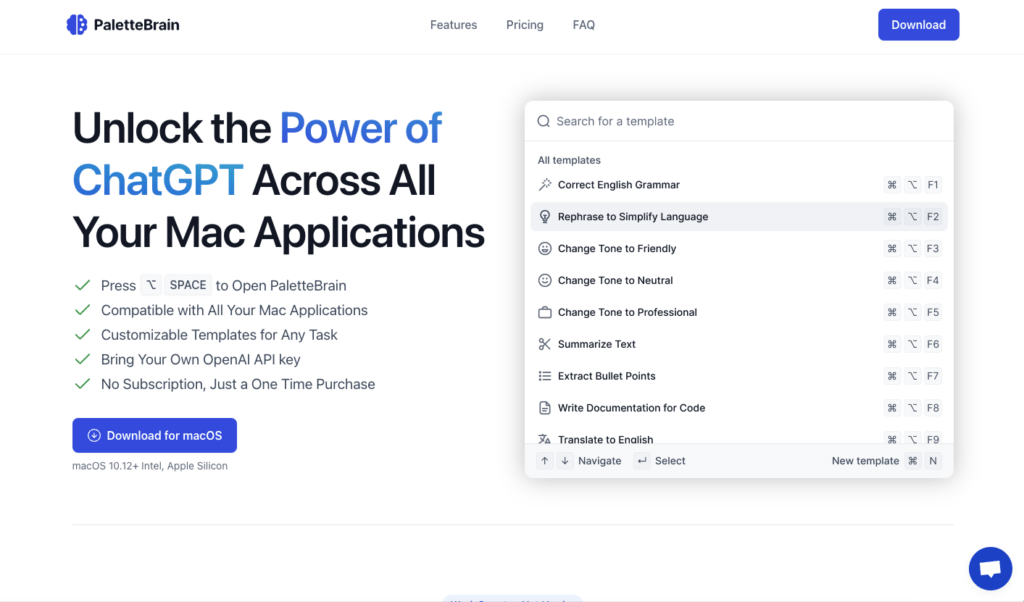Open the chat support bubble
Screen dimensions: 1024x602
pyautogui.click(x=990, y=569)
